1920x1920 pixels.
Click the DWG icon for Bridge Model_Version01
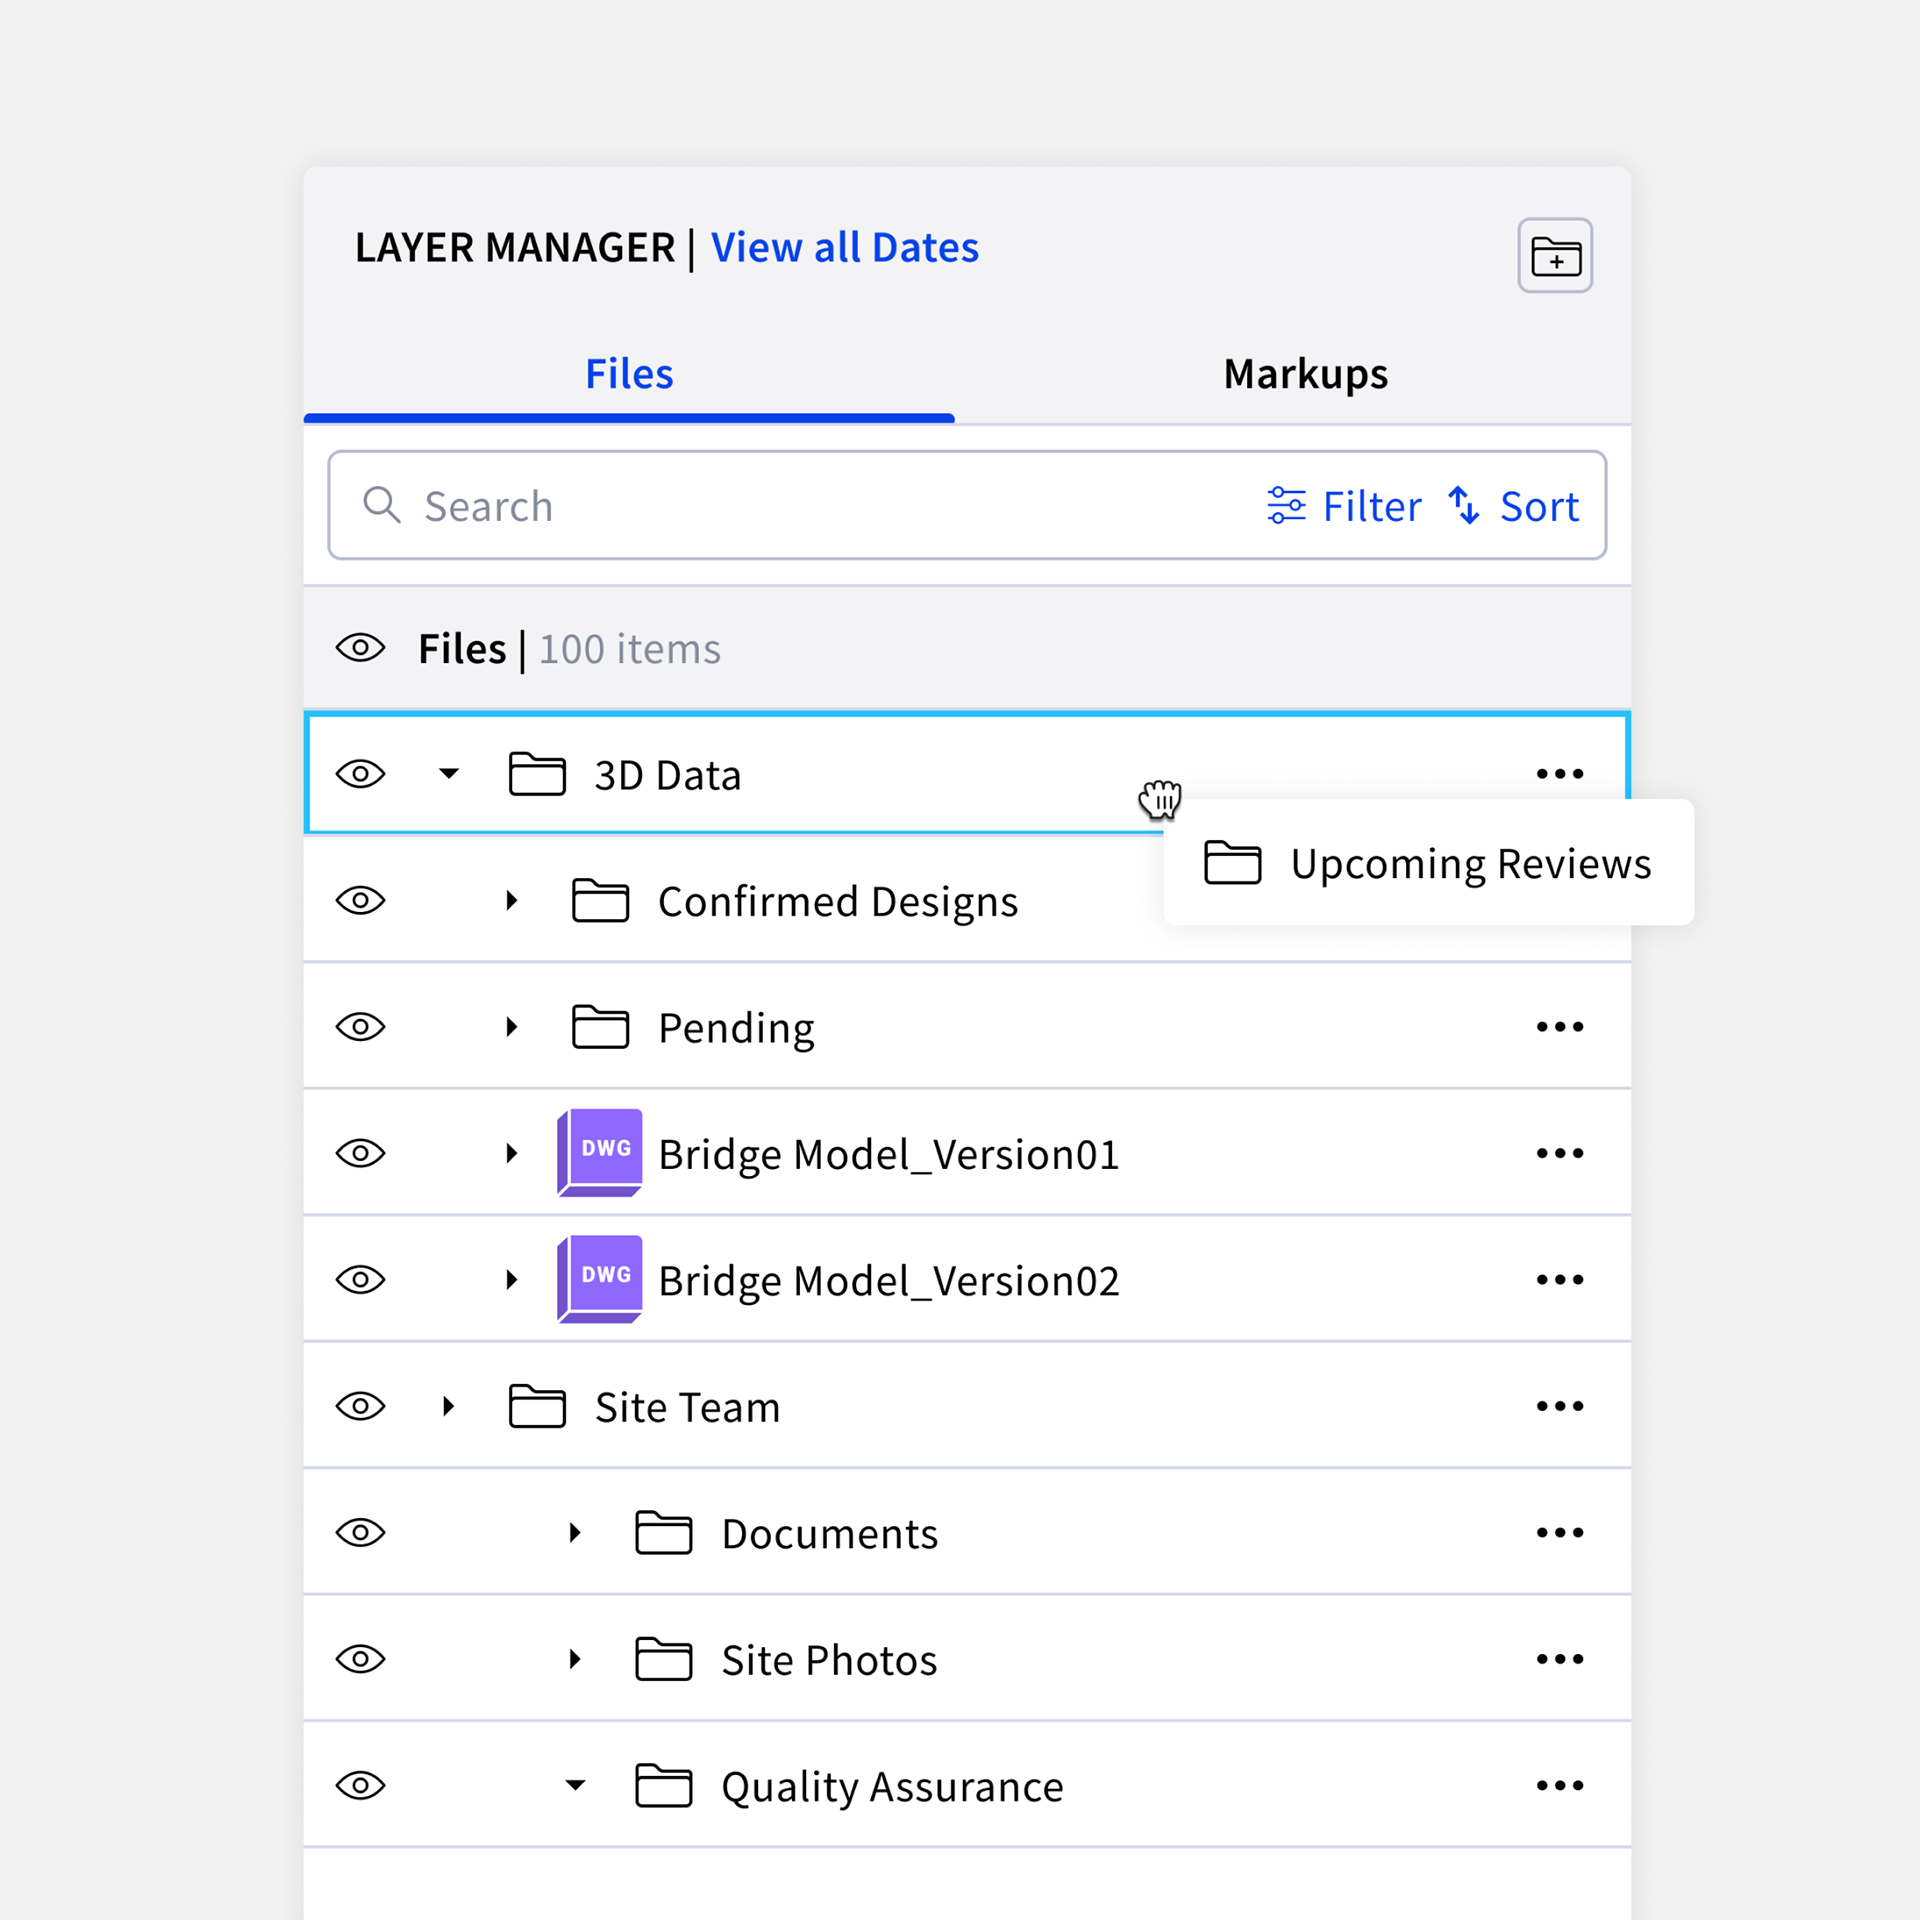click(x=600, y=1153)
